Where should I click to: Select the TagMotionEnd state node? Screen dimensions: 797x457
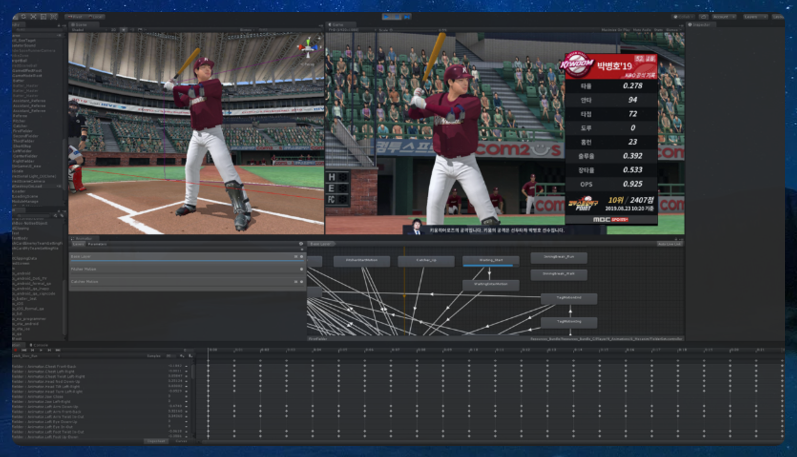pos(569,298)
